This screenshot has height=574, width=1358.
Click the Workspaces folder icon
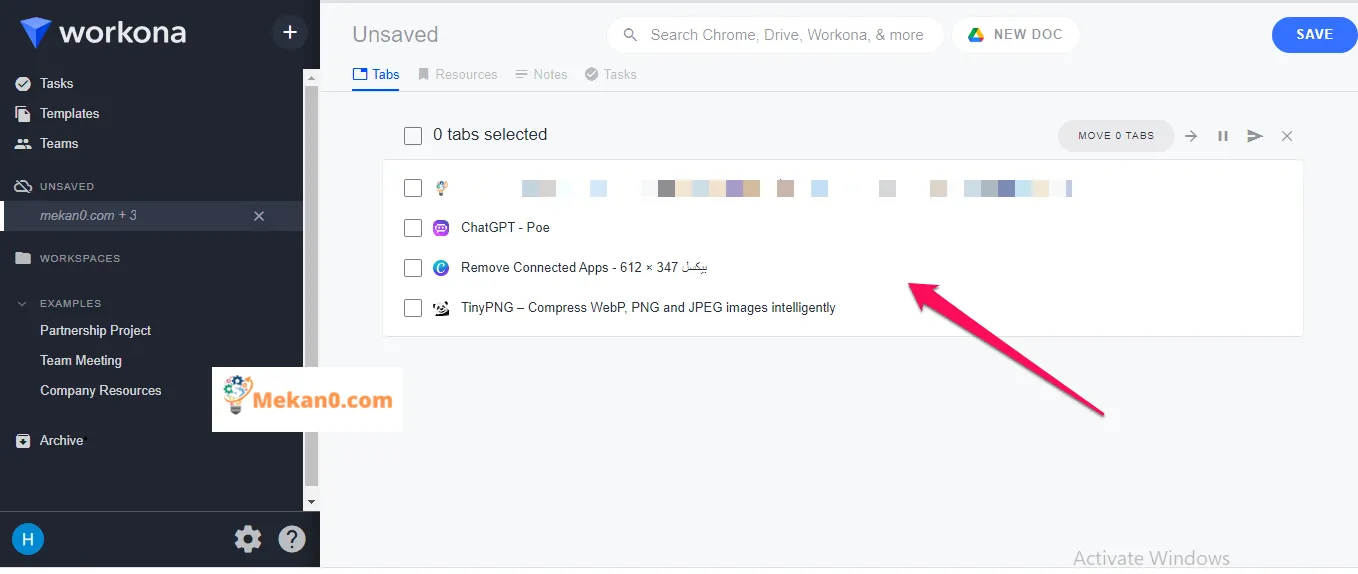pos(23,258)
